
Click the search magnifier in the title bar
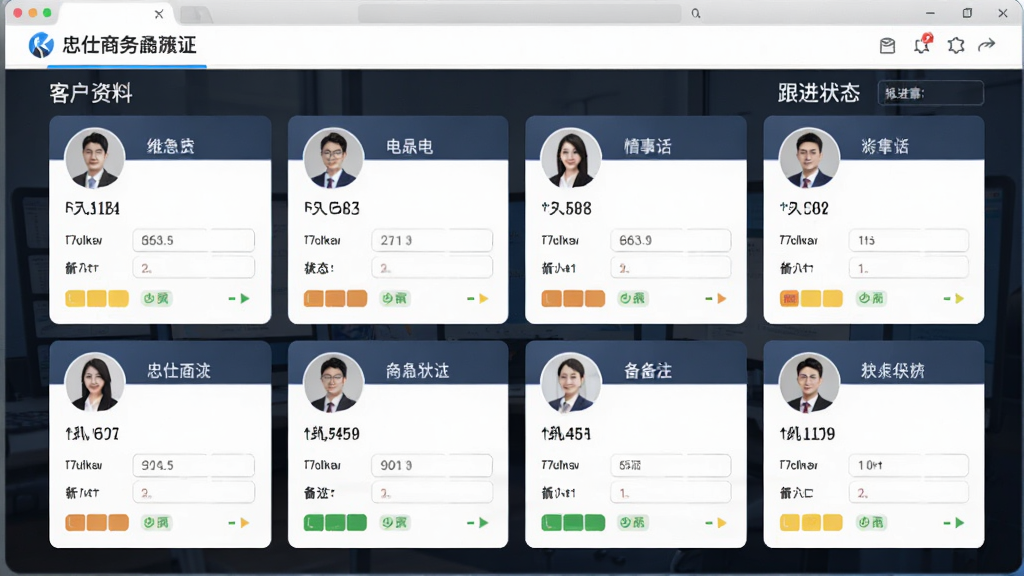pyautogui.click(x=696, y=13)
